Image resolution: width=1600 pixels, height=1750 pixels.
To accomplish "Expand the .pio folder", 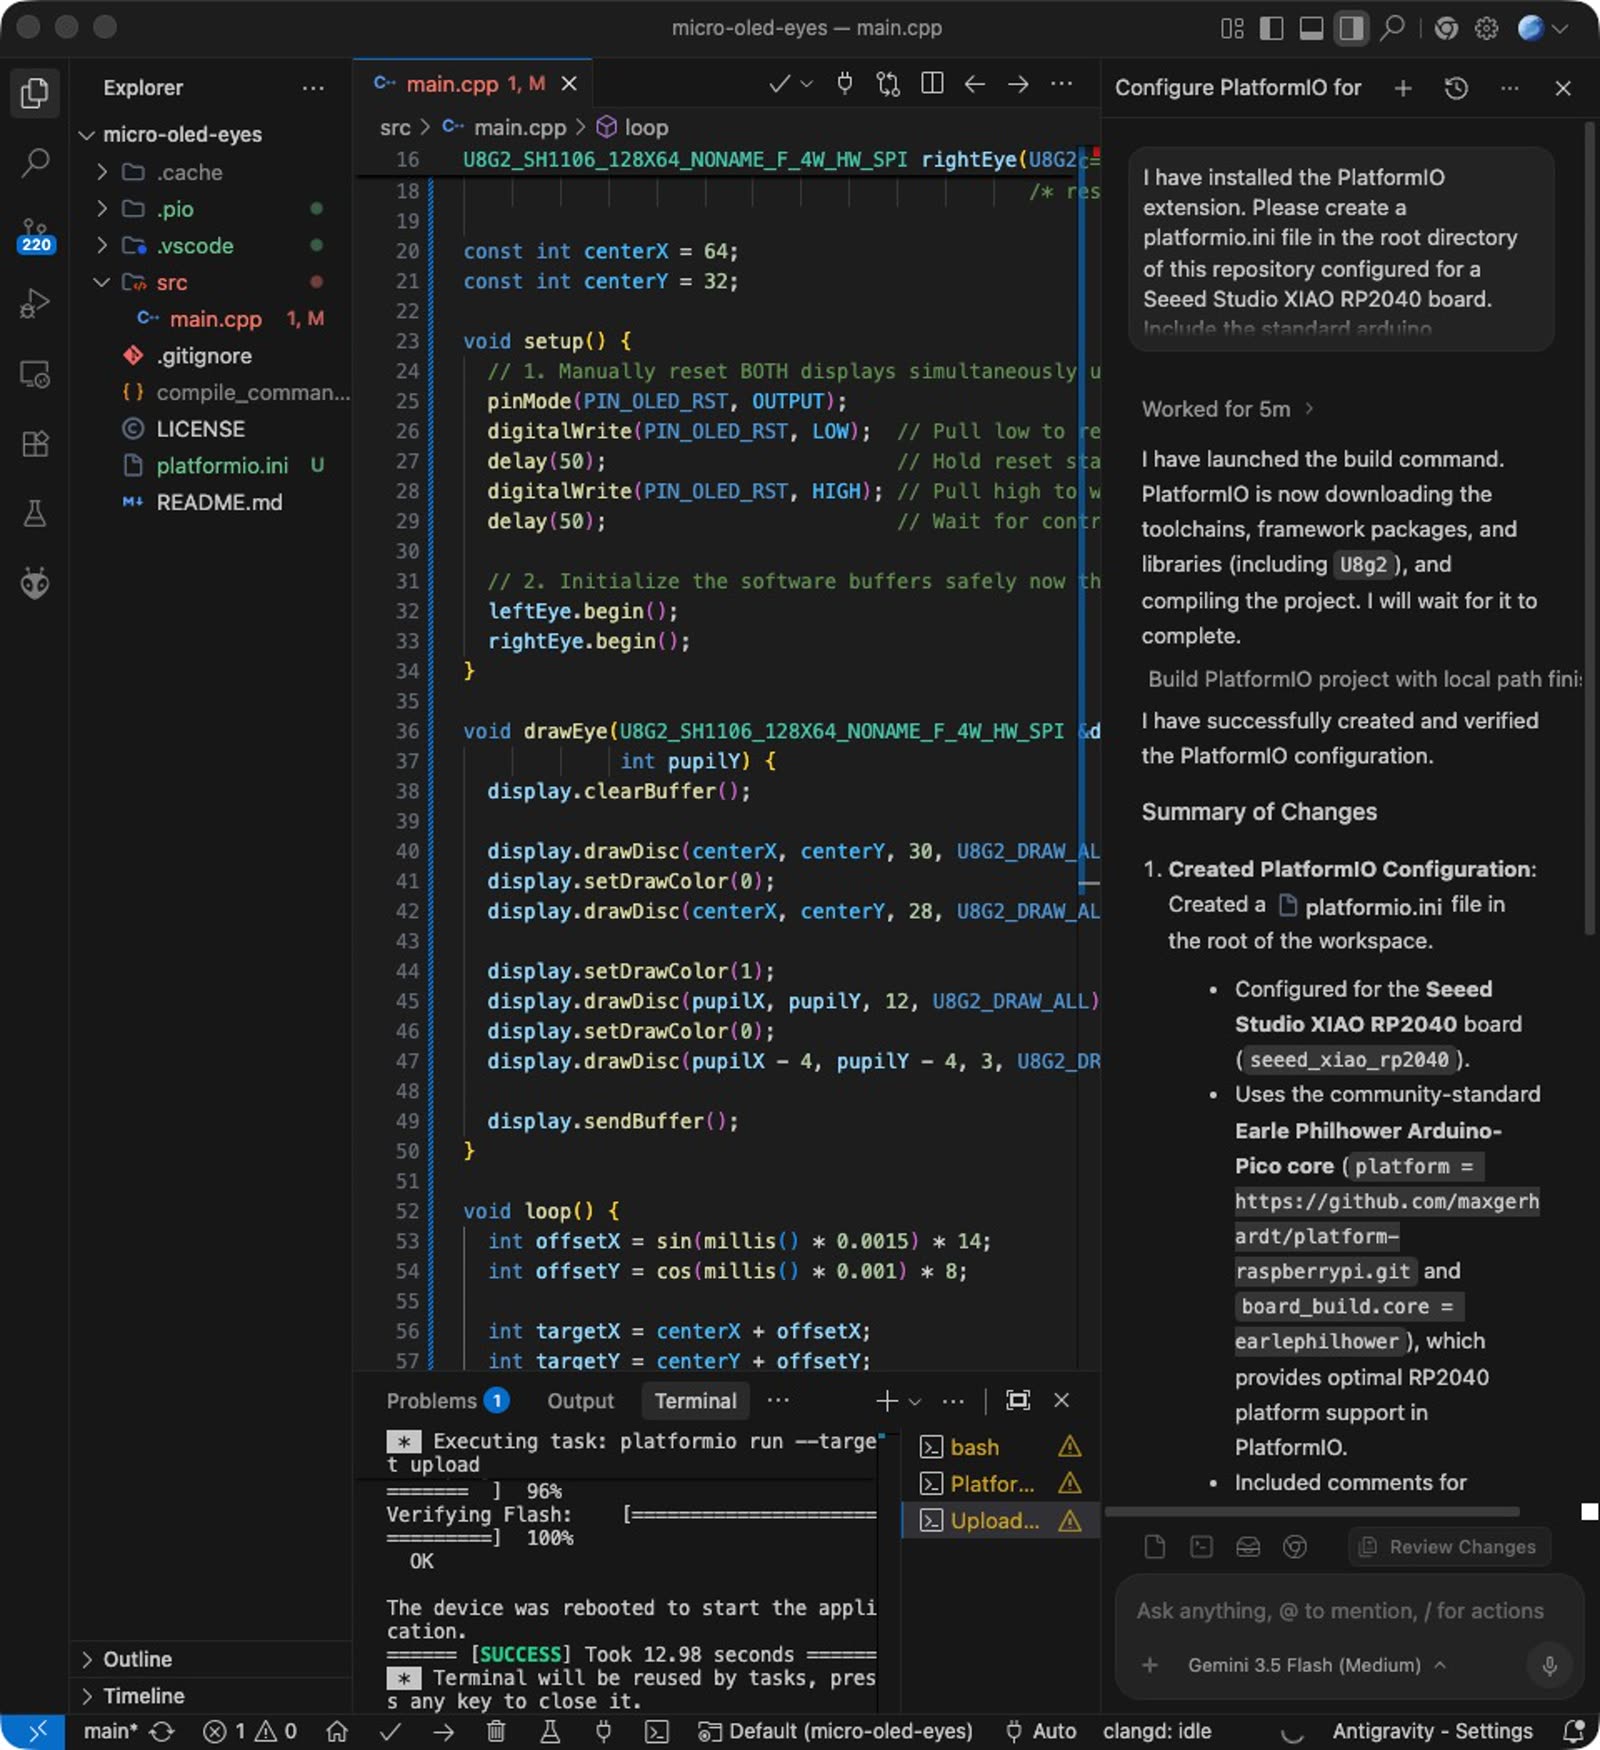I will pos(101,209).
